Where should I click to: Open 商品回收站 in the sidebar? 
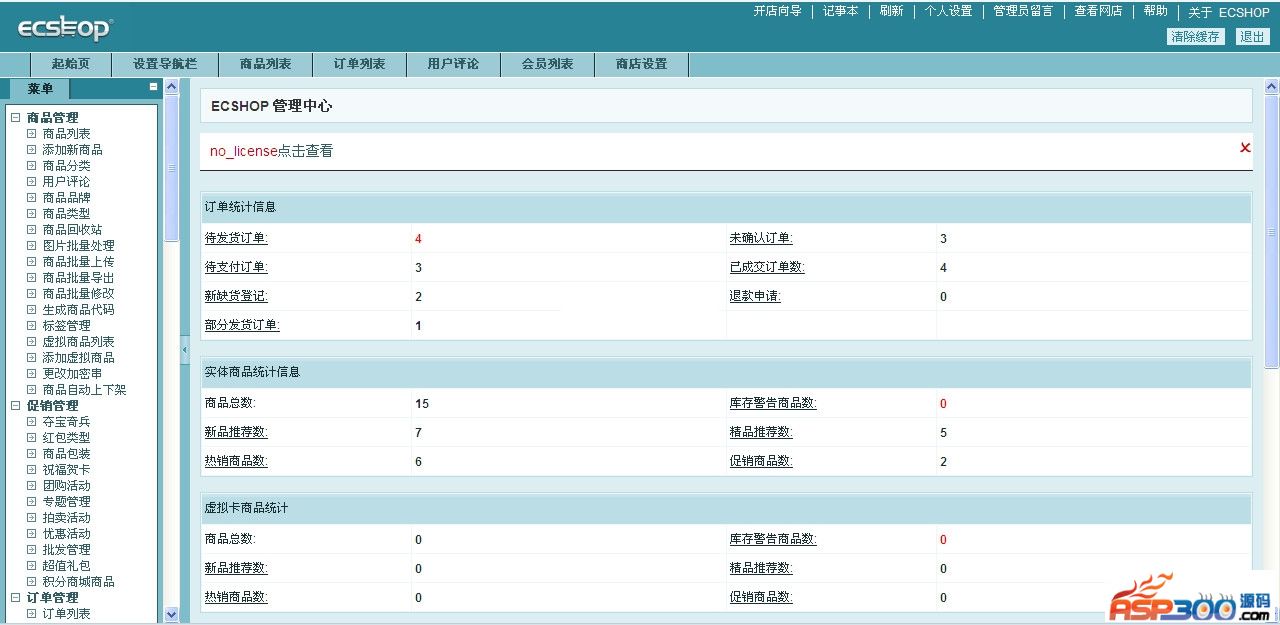(72, 230)
